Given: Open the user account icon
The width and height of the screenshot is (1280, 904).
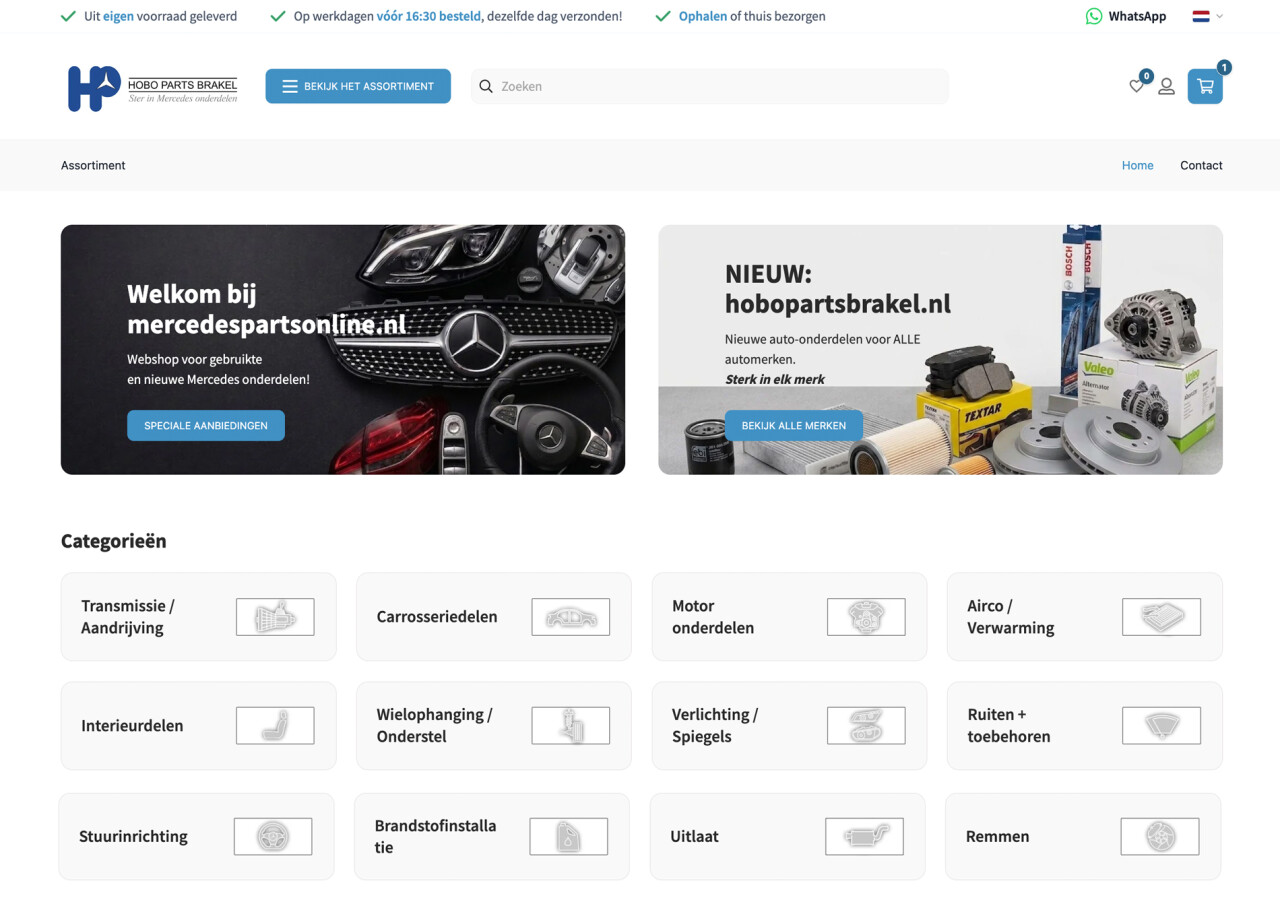Looking at the screenshot, I should point(1166,87).
